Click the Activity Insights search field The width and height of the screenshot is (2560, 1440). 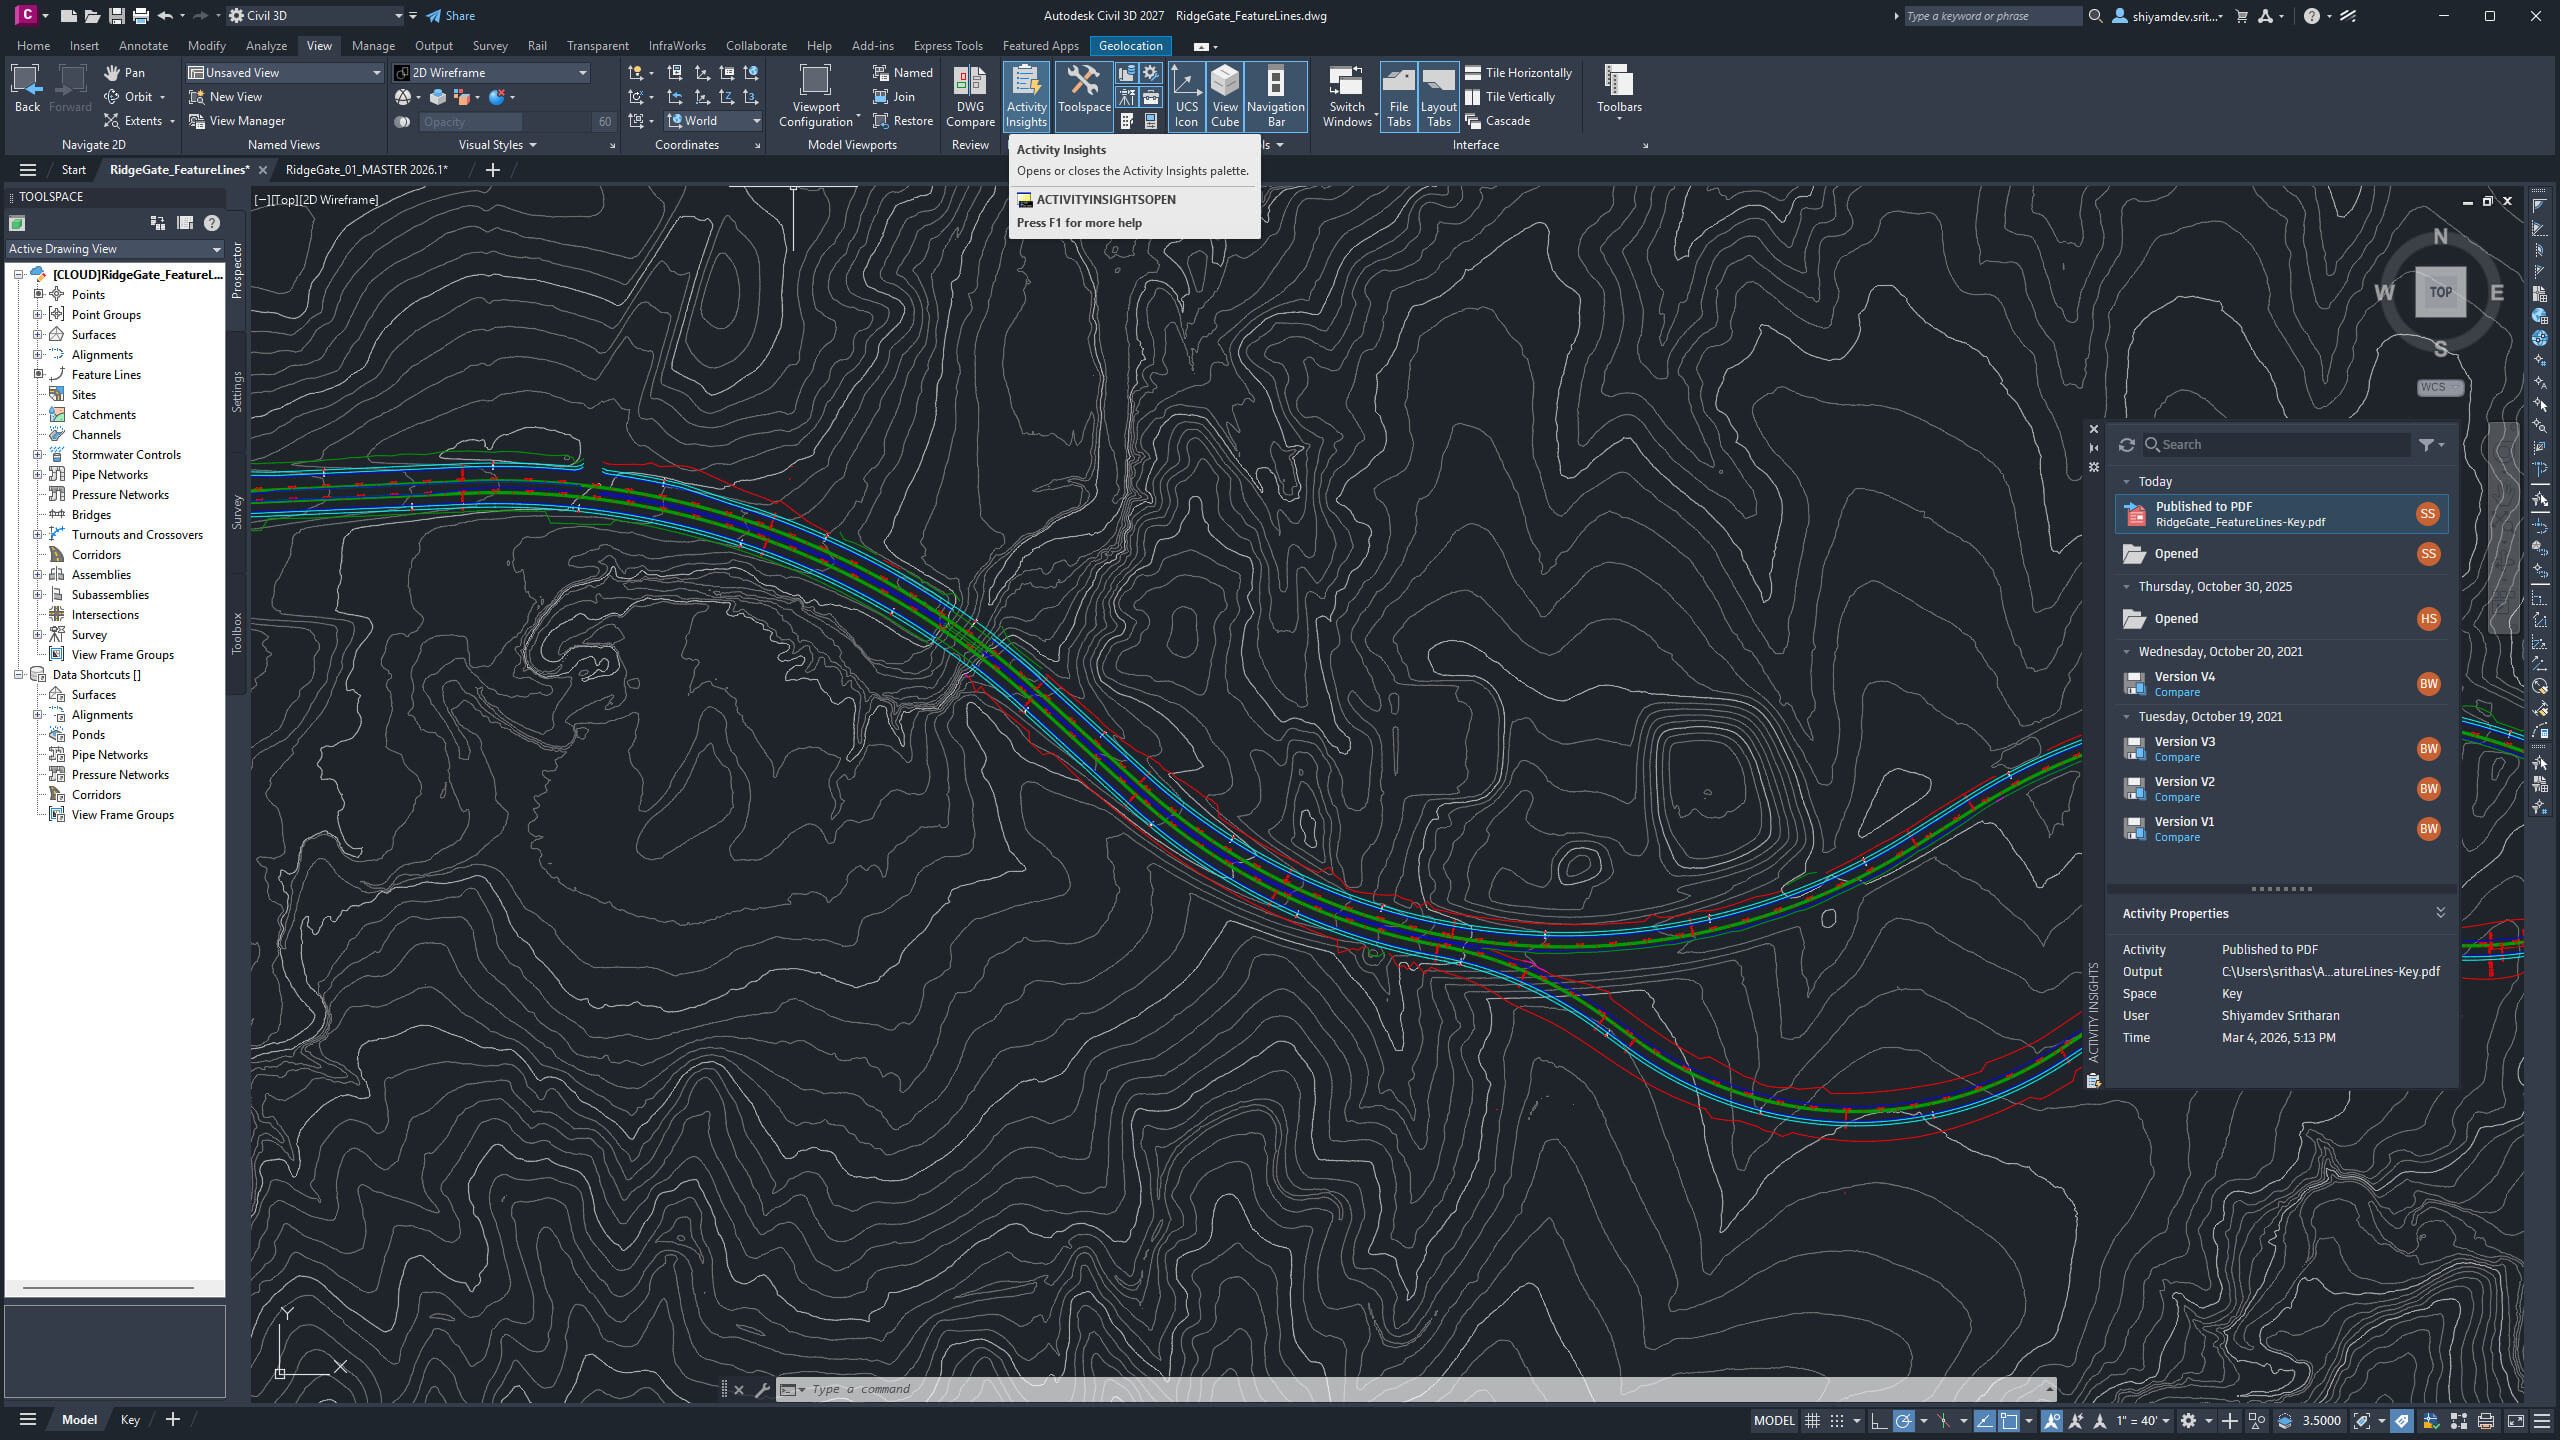(x=2275, y=445)
